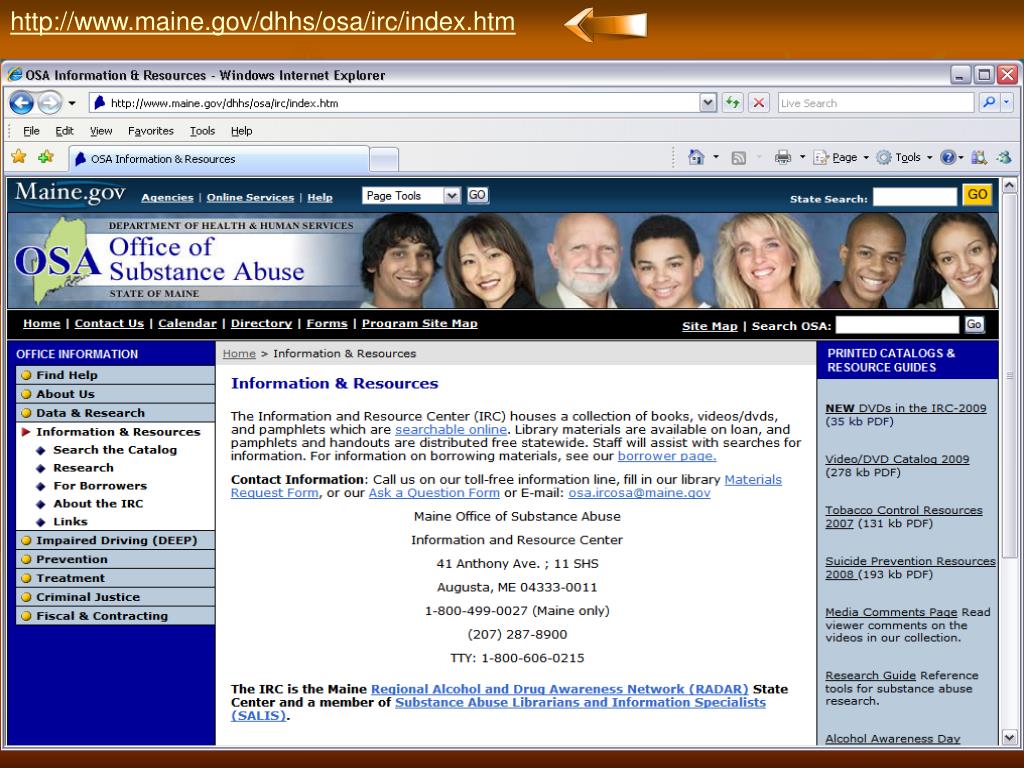
Task: Expand the address bar URL dropdown
Action: click(708, 103)
